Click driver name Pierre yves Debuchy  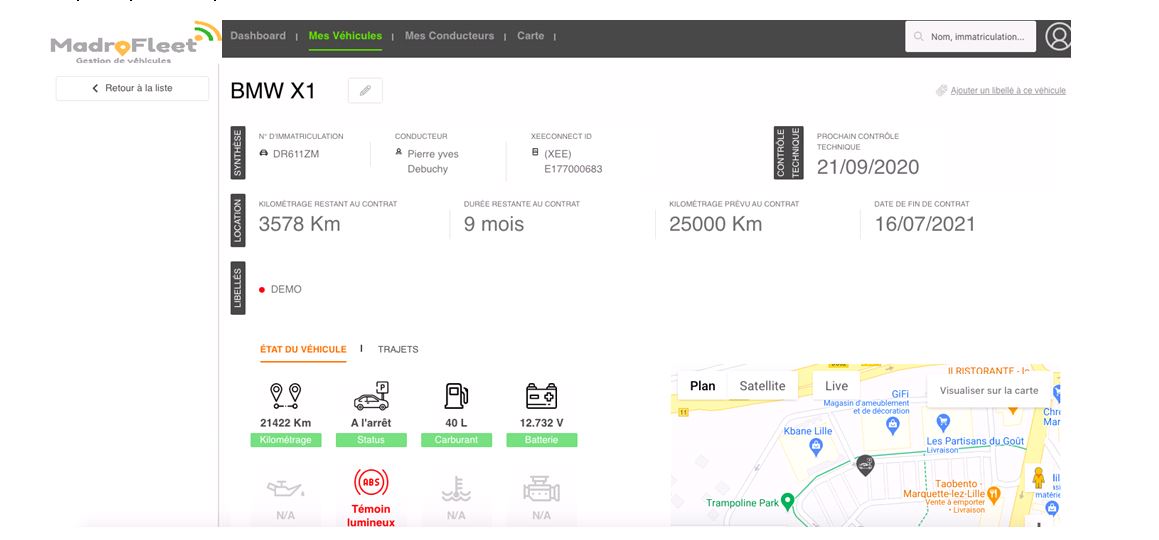coord(433,162)
